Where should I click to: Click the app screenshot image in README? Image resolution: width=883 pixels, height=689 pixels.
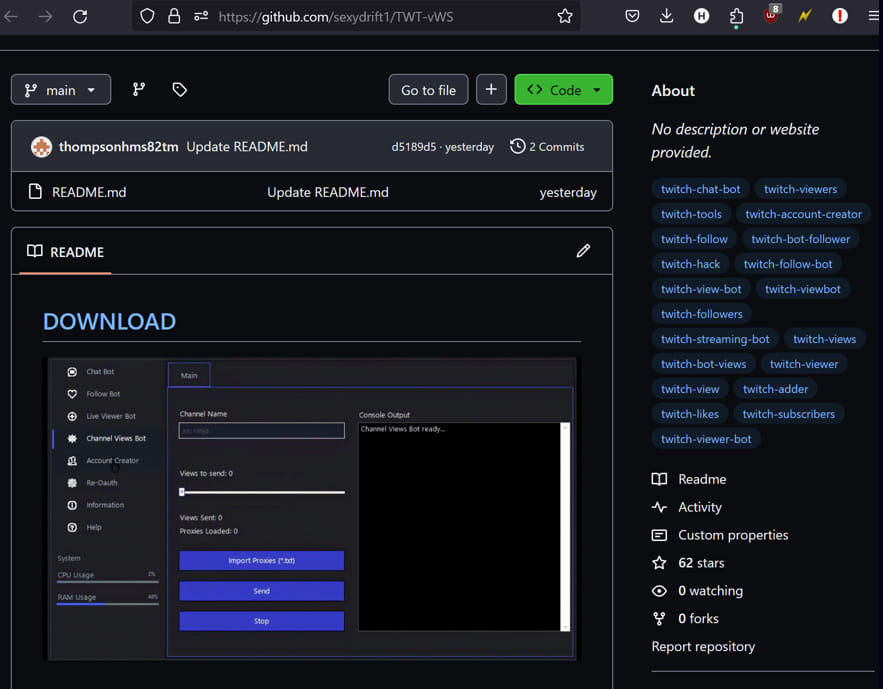311,509
